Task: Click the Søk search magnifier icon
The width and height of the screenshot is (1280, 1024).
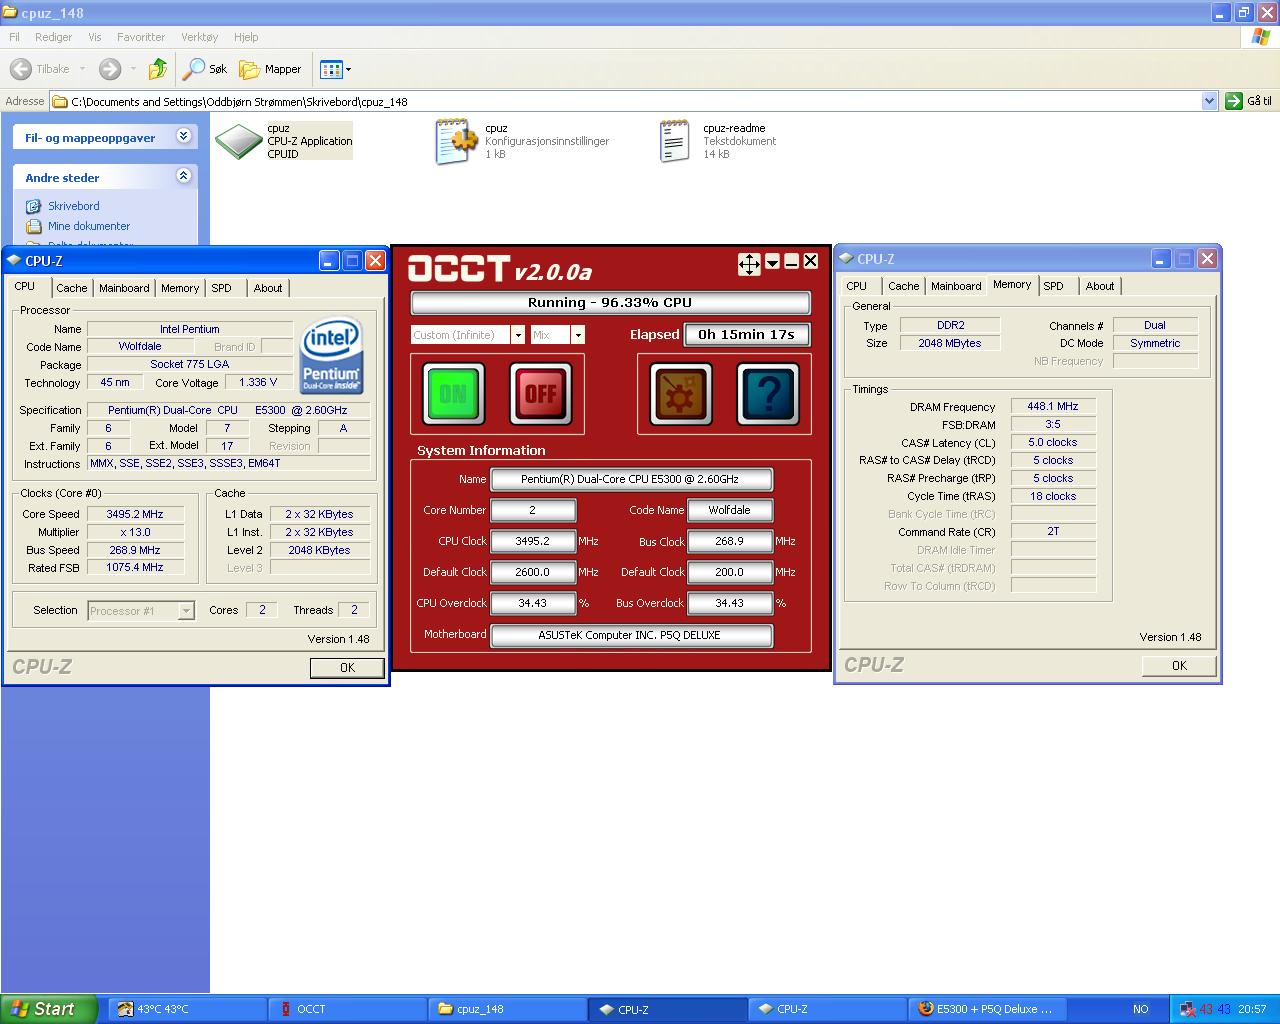Action: tap(193, 69)
